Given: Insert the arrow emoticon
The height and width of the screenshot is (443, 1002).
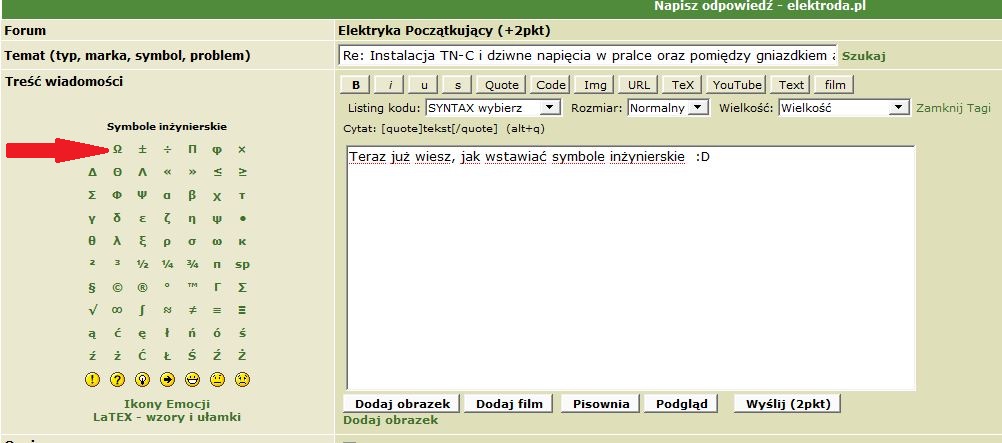Looking at the screenshot, I should point(167,380).
